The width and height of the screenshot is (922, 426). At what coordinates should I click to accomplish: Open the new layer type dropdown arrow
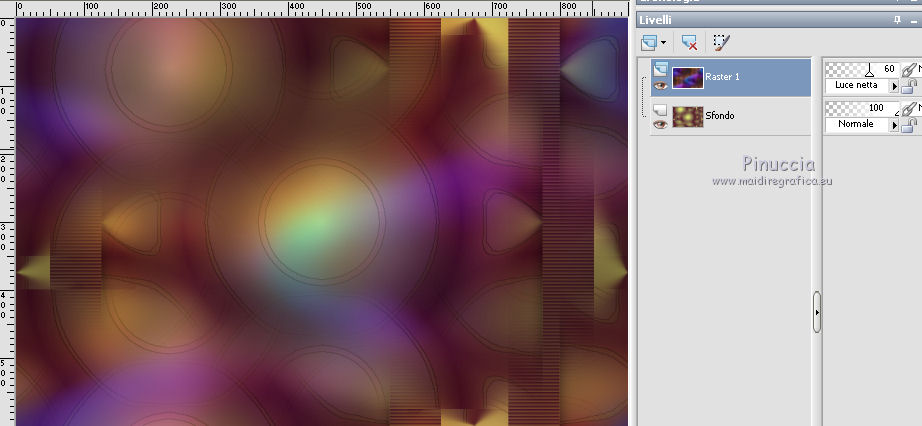[x=664, y=43]
